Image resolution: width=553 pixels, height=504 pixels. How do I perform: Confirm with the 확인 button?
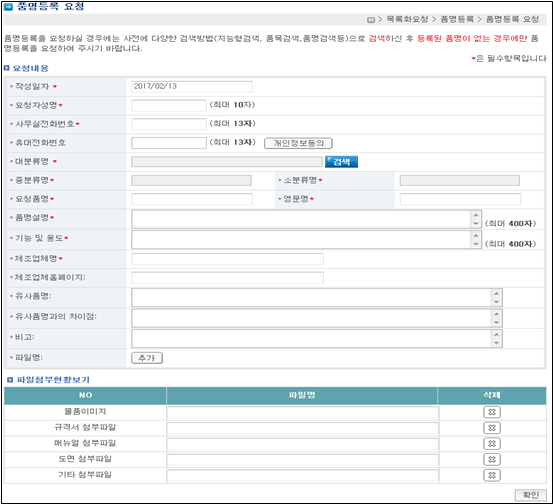click(530, 495)
